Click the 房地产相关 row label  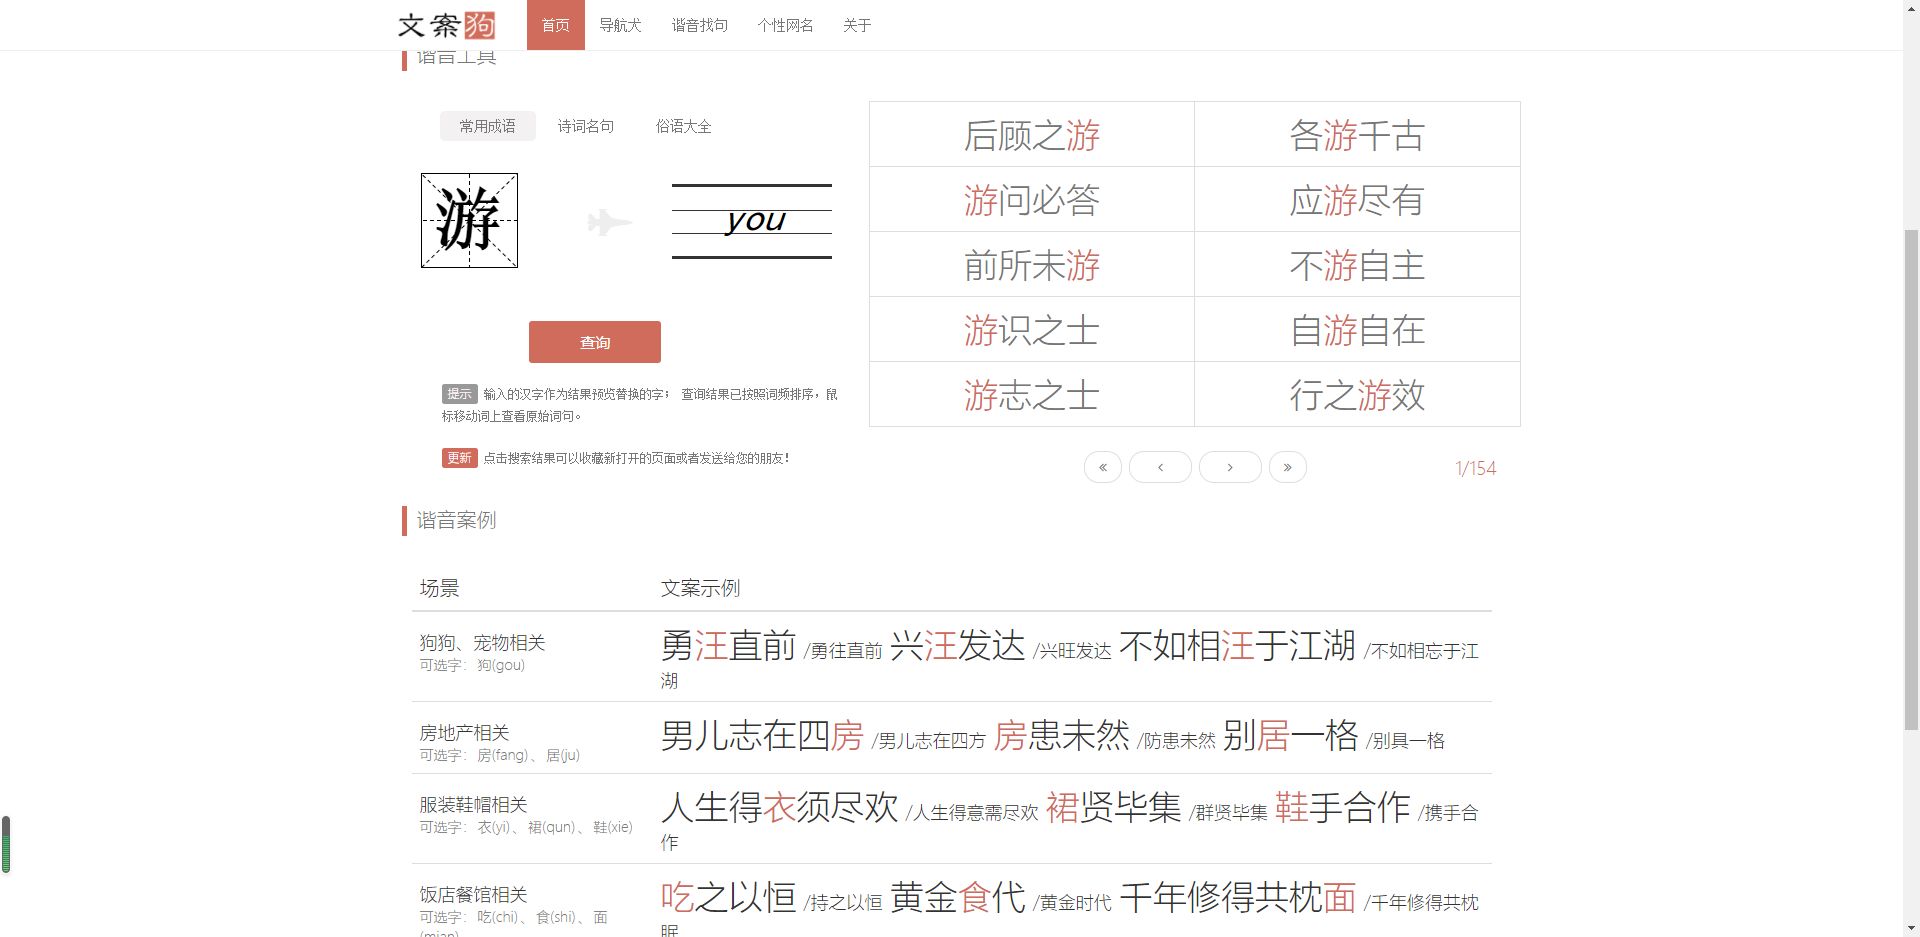click(464, 732)
